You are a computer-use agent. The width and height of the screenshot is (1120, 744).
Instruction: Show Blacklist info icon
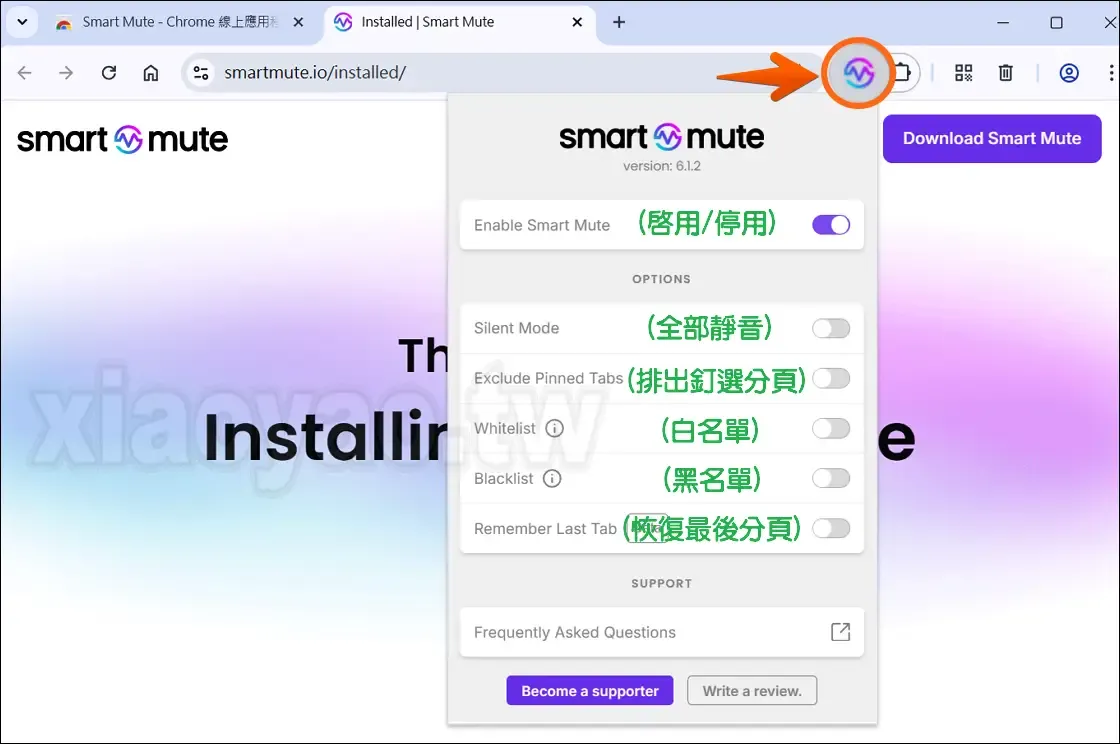(x=552, y=478)
